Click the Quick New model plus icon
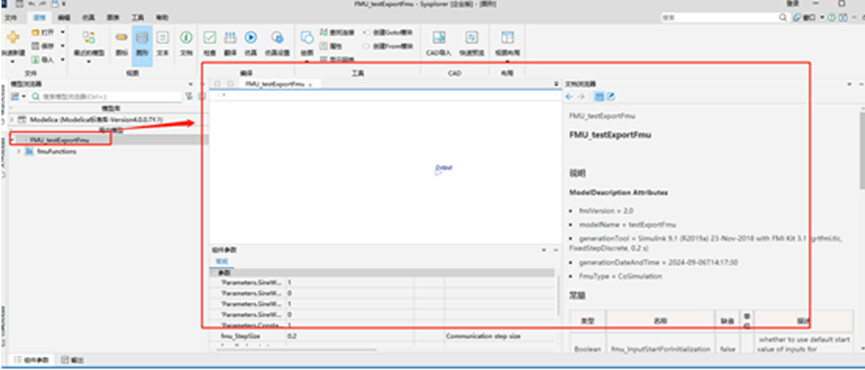The image size is (865, 370). click(x=13, y=37)
